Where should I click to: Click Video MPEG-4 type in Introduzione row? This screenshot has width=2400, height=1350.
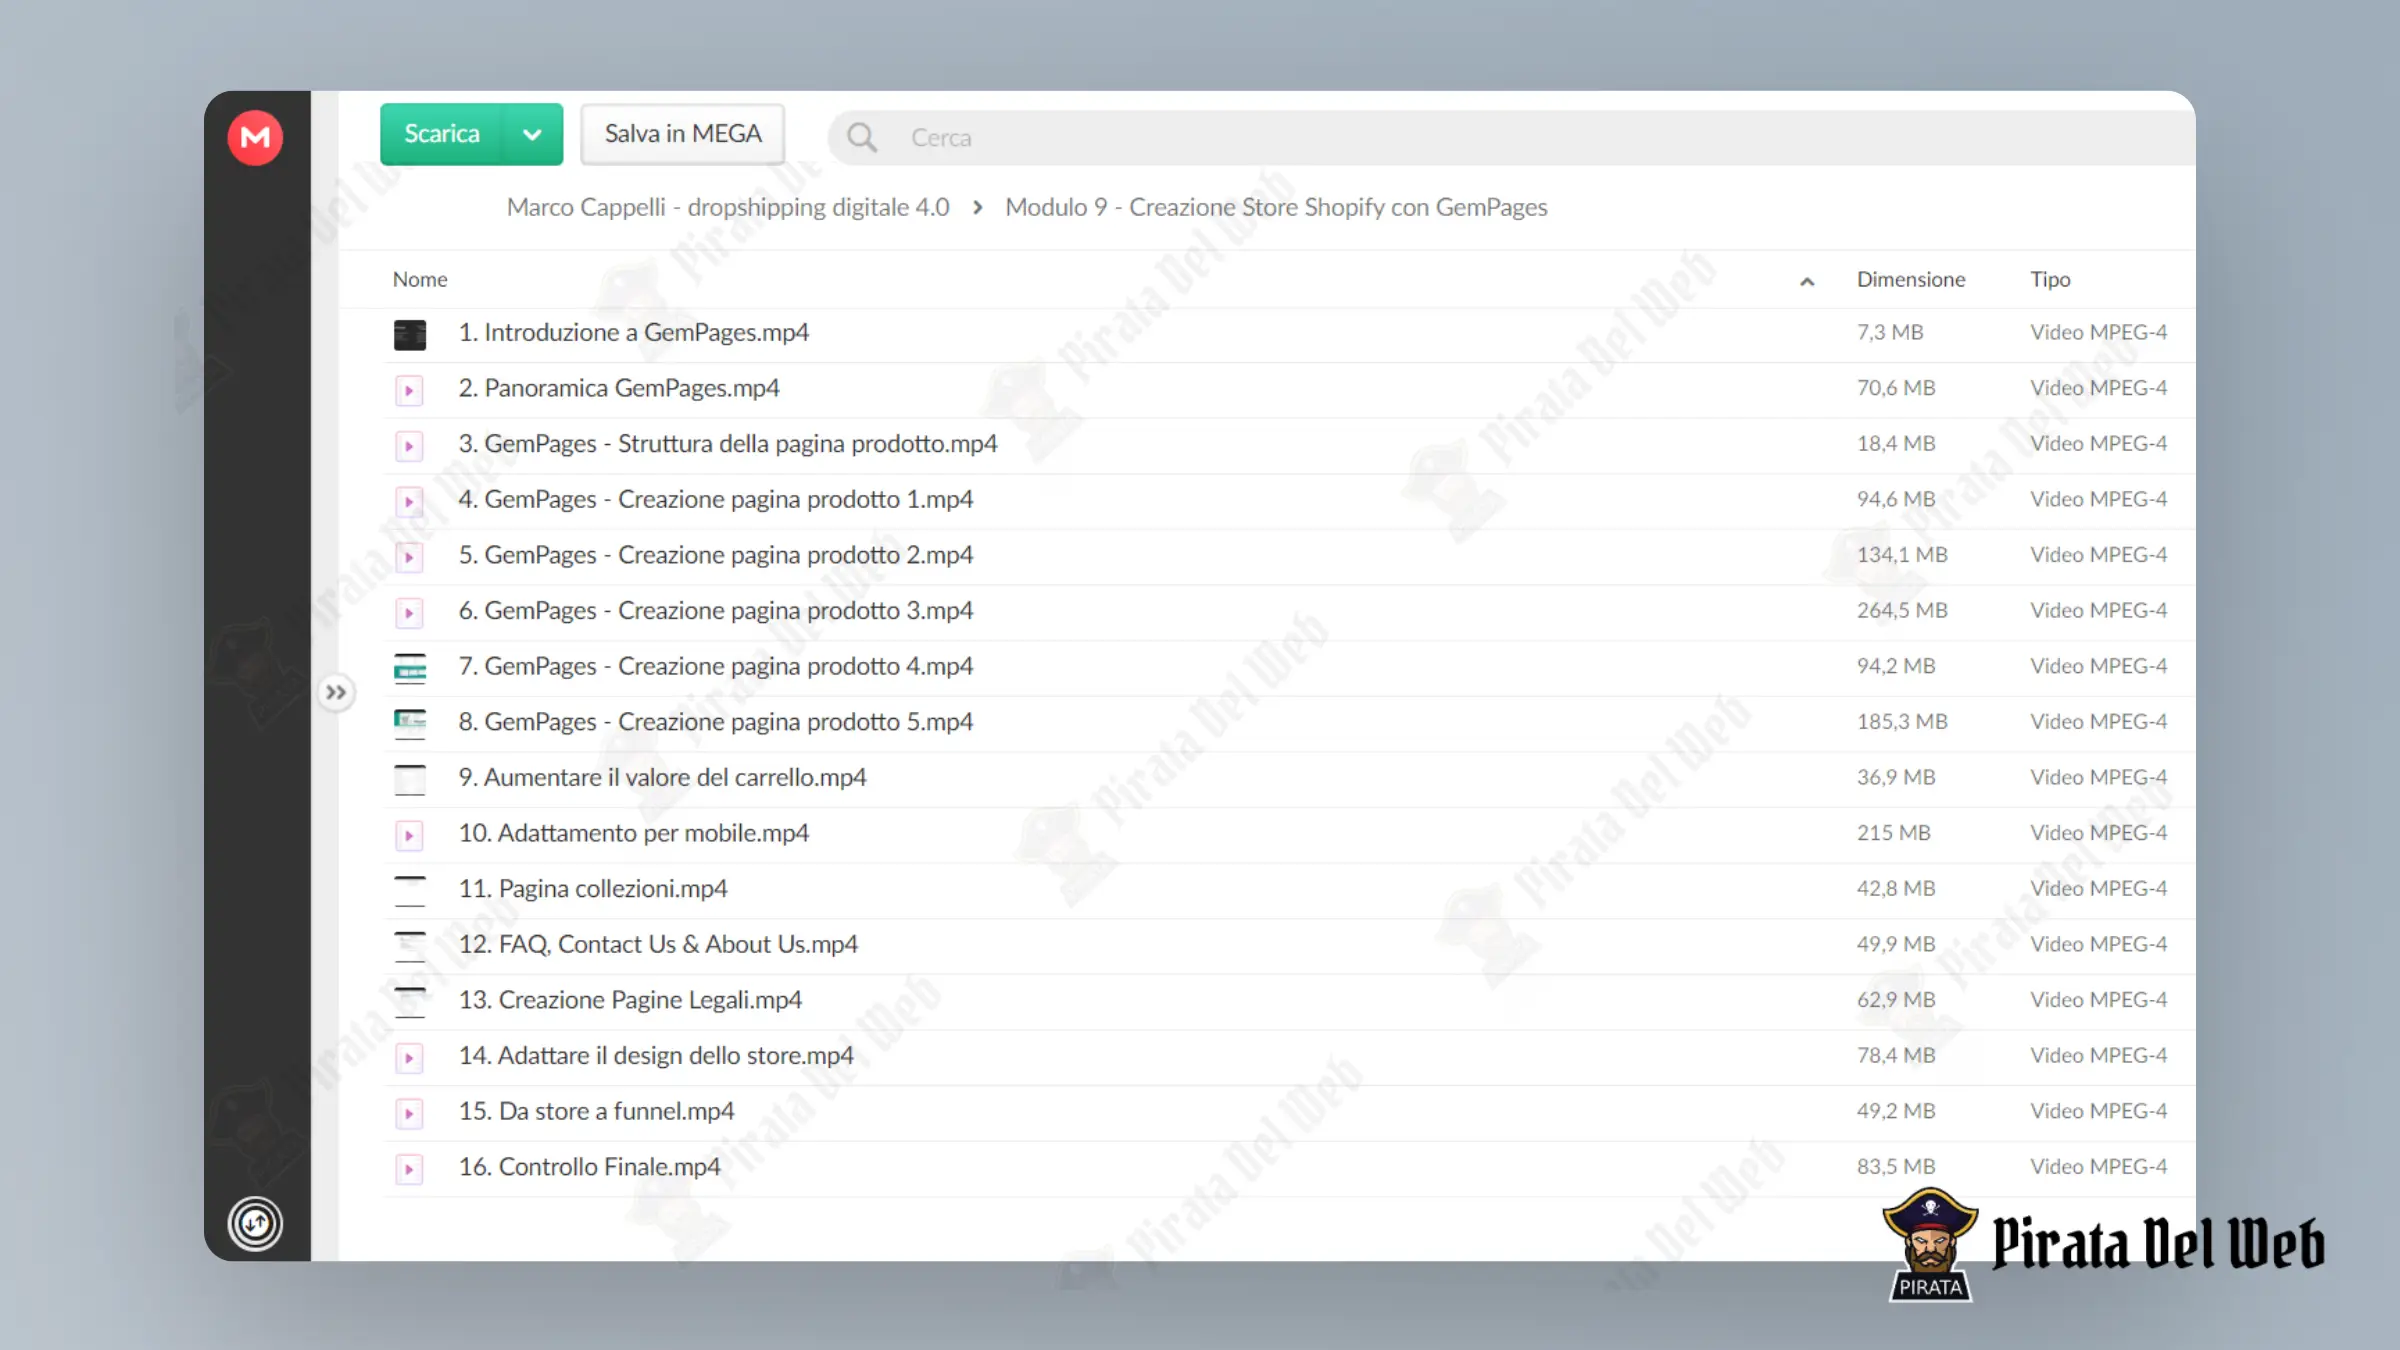point(2098,332)
